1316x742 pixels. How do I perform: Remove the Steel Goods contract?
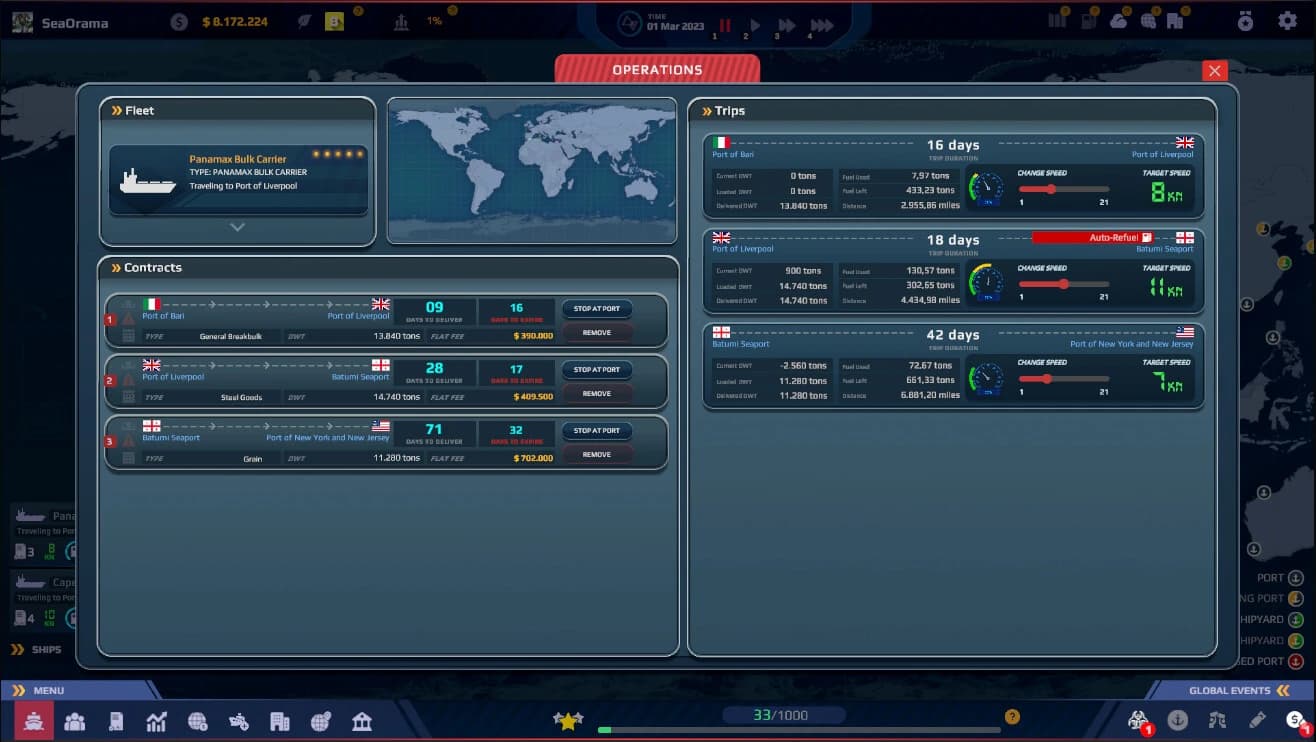click(x=597, y=393)
